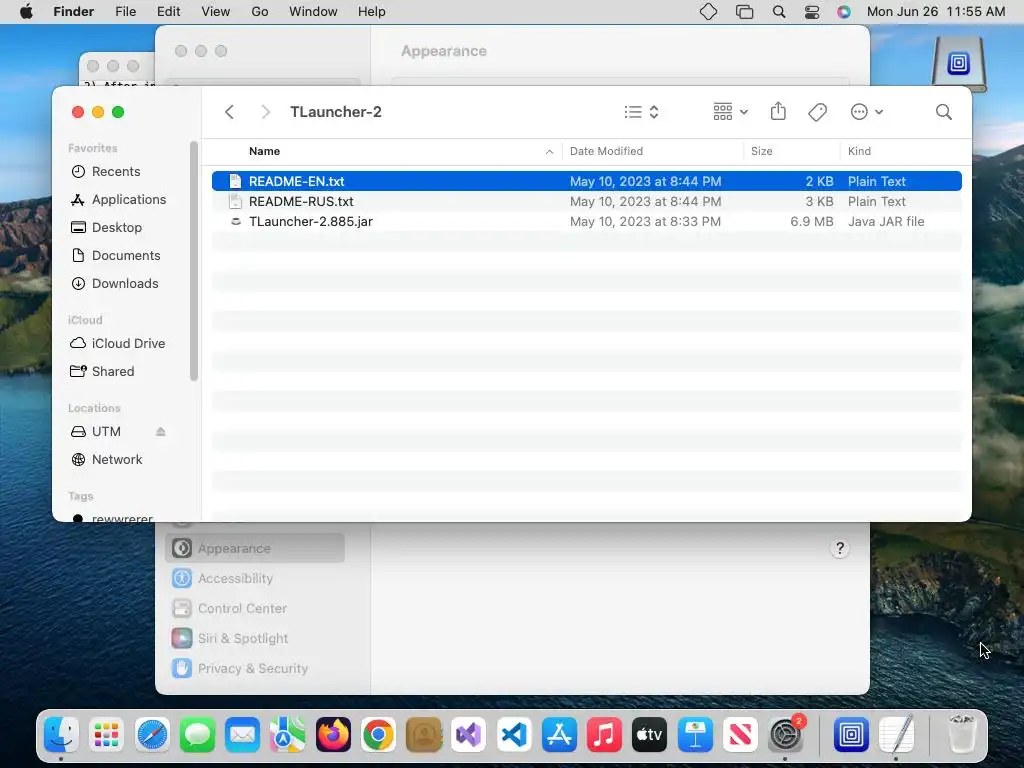Viewport: 1024px width, 768px height.
Task: Click the sidebar scrollbar in Finder
Action: tap(193, 261)
